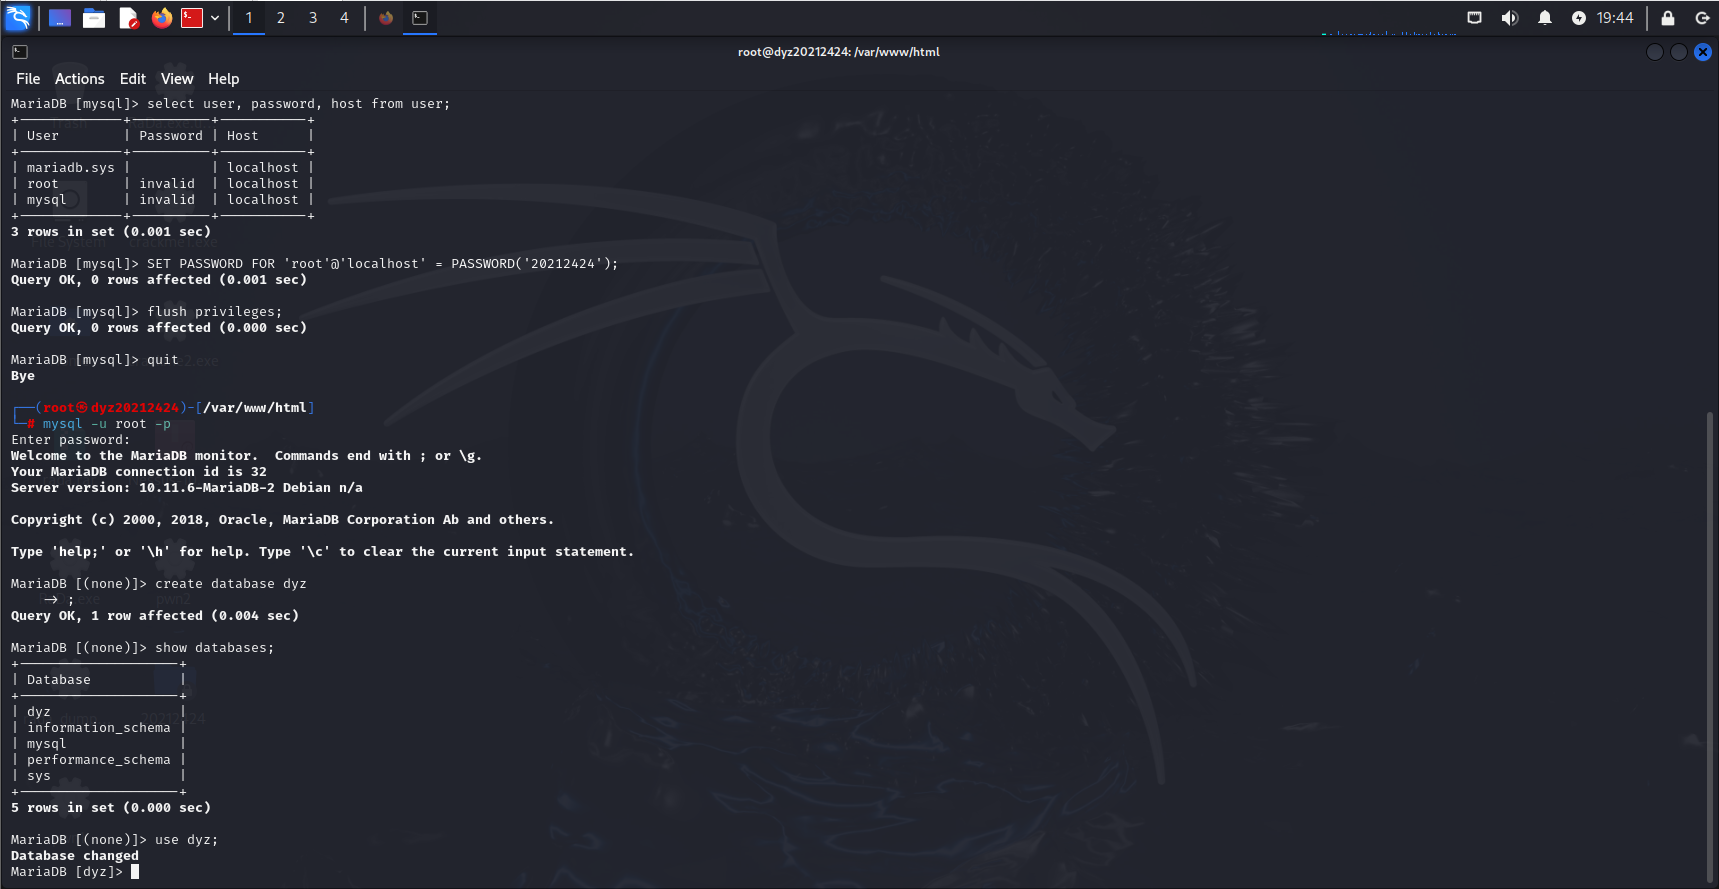
Task: Open the Actions menu
Action: point(80,79)
